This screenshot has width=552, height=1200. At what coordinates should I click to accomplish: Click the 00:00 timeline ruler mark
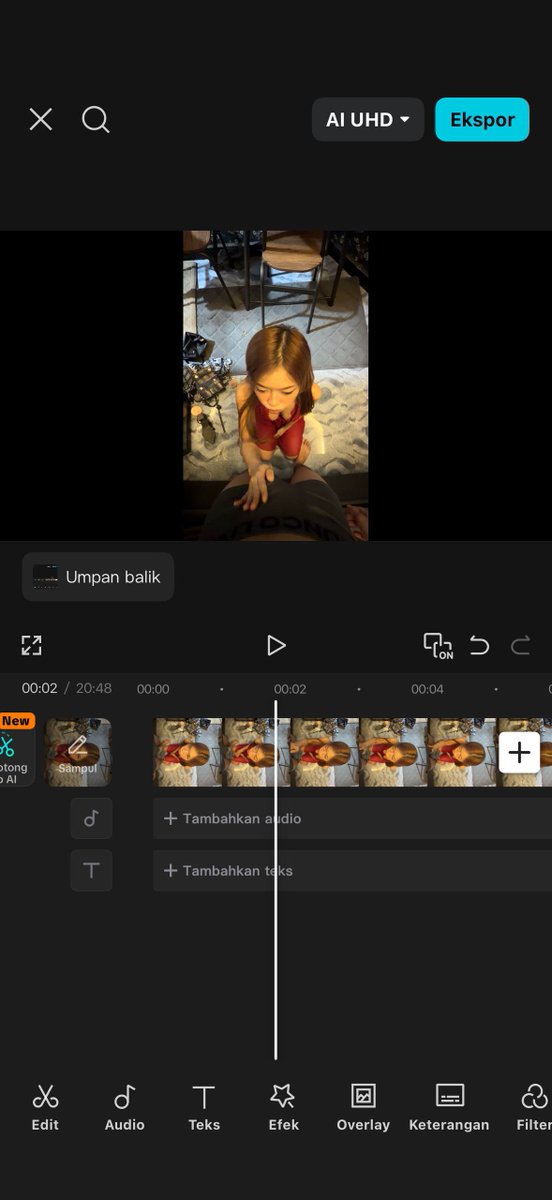coord(153,689)
